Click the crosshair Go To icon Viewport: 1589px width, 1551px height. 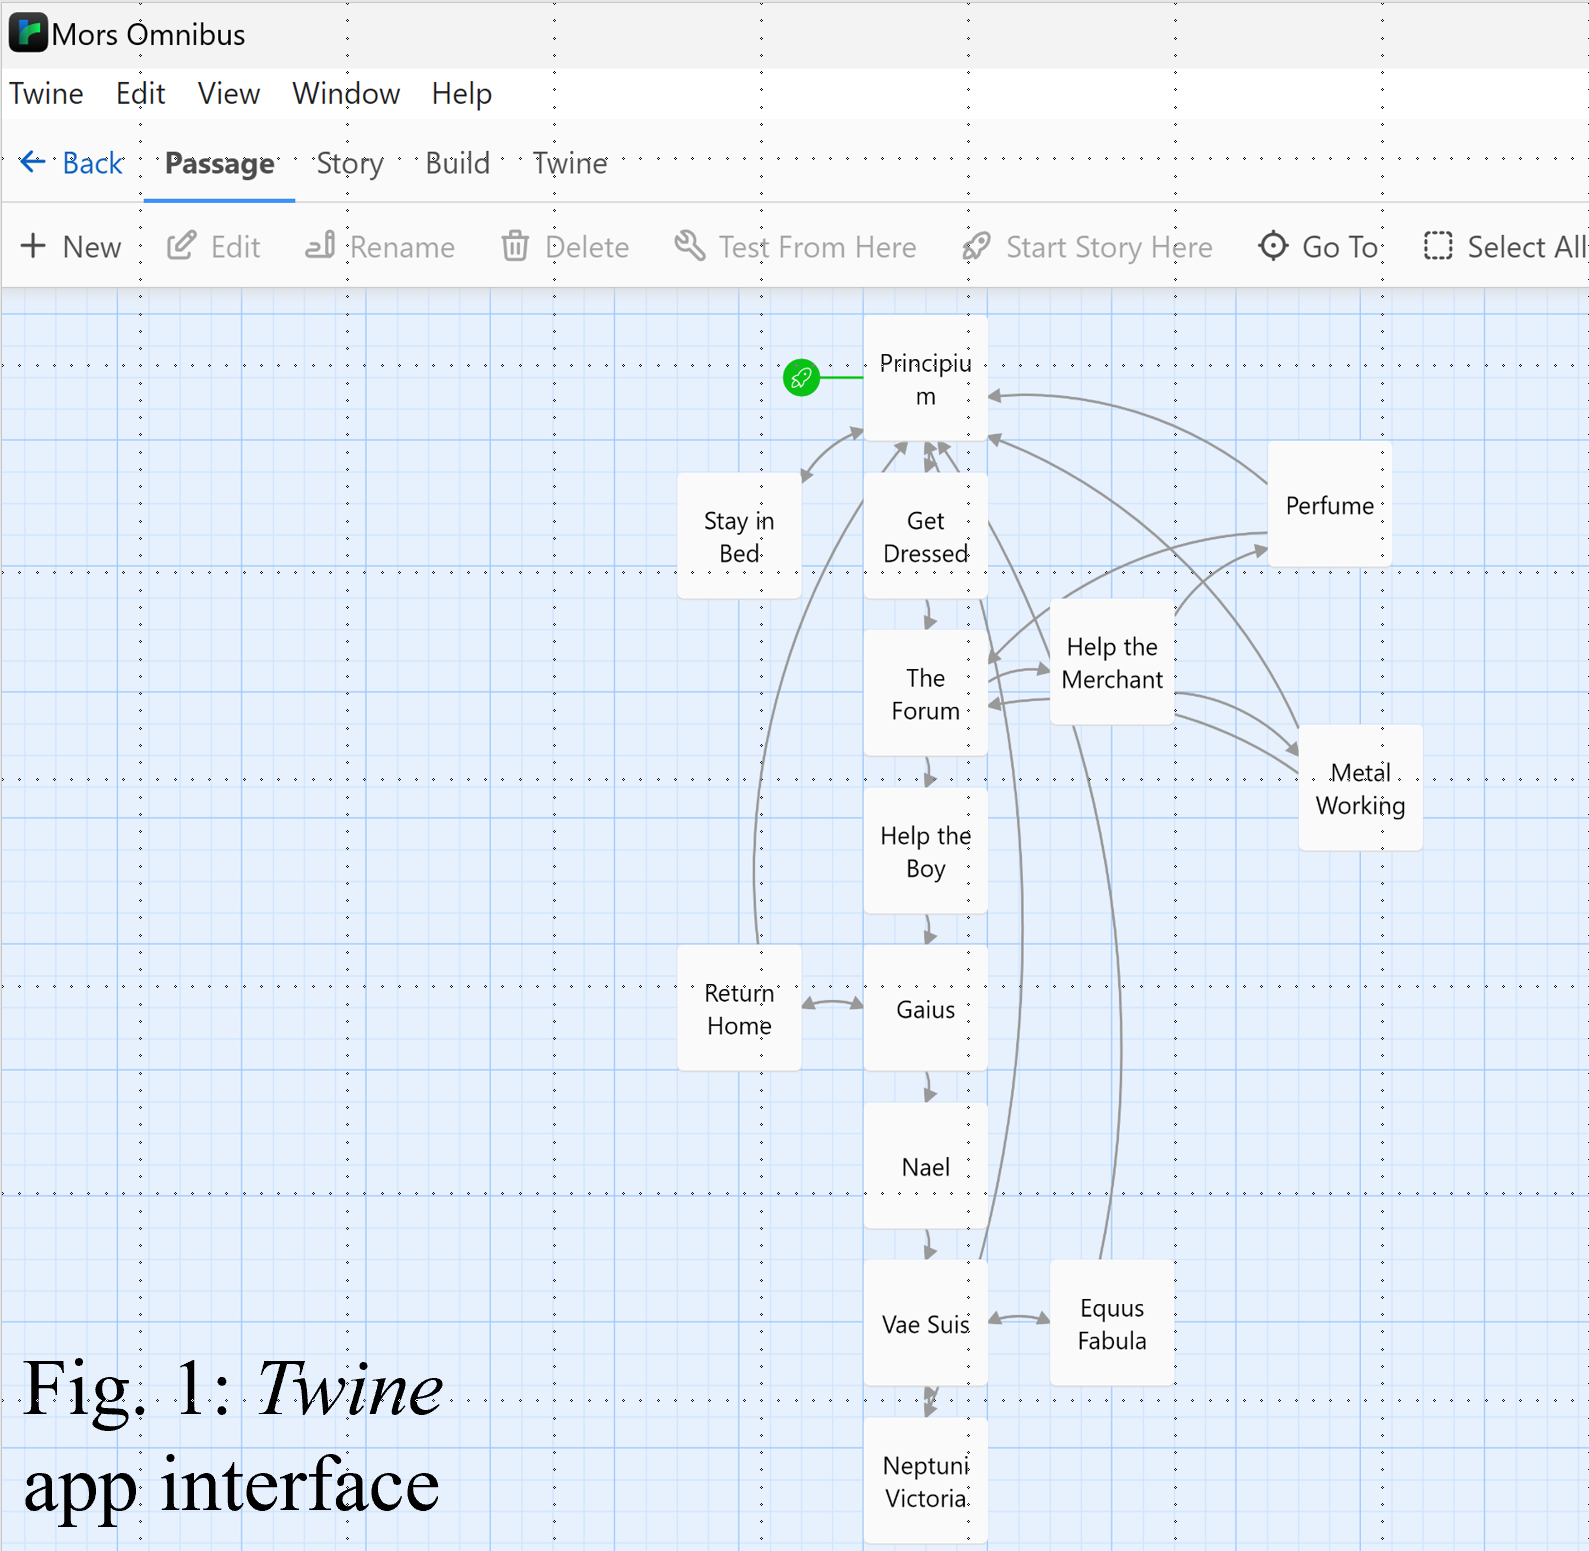(x=1273, y=246)
